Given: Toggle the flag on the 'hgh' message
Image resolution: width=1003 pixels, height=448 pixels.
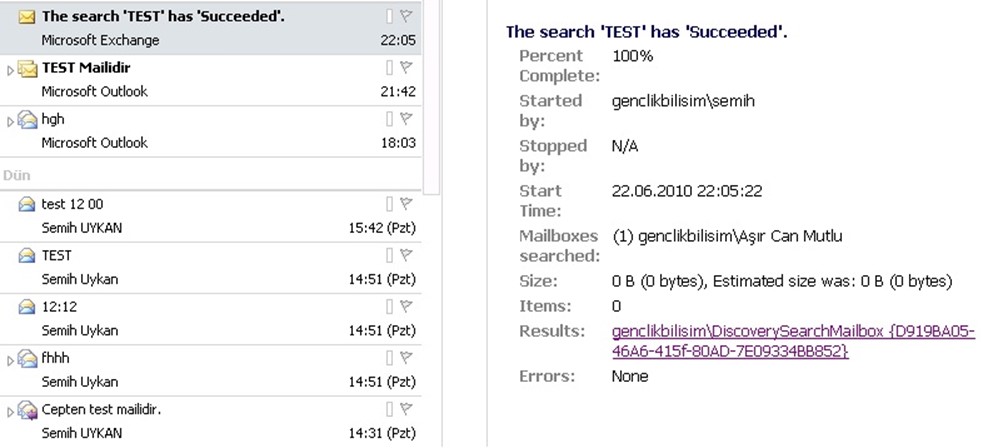Looking at the screenshot, I should [406, 119].
